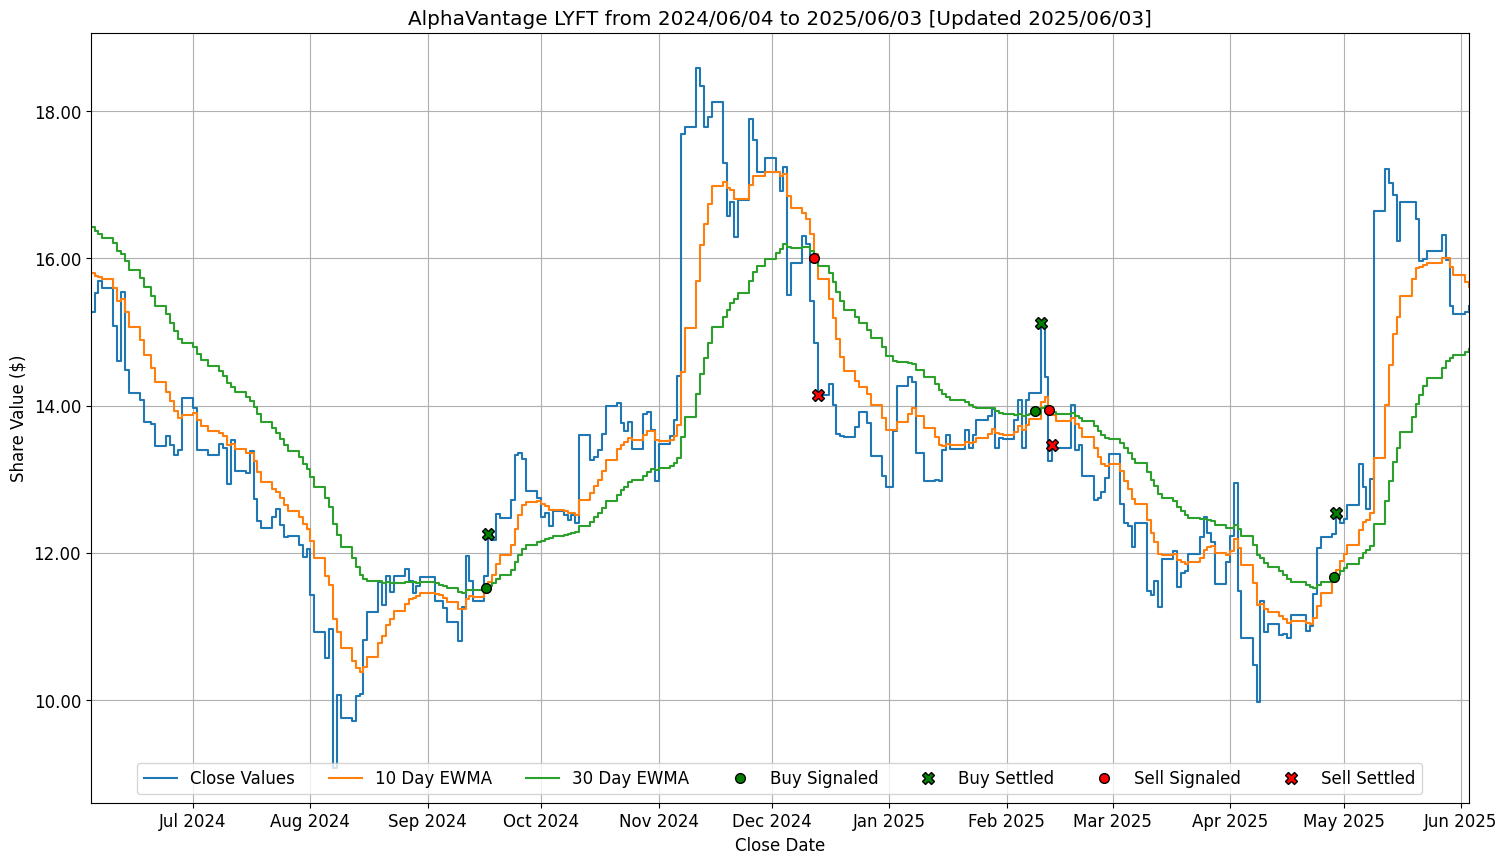
Task: Select the '30 Day EWMA' legend label
Action: 630,778
